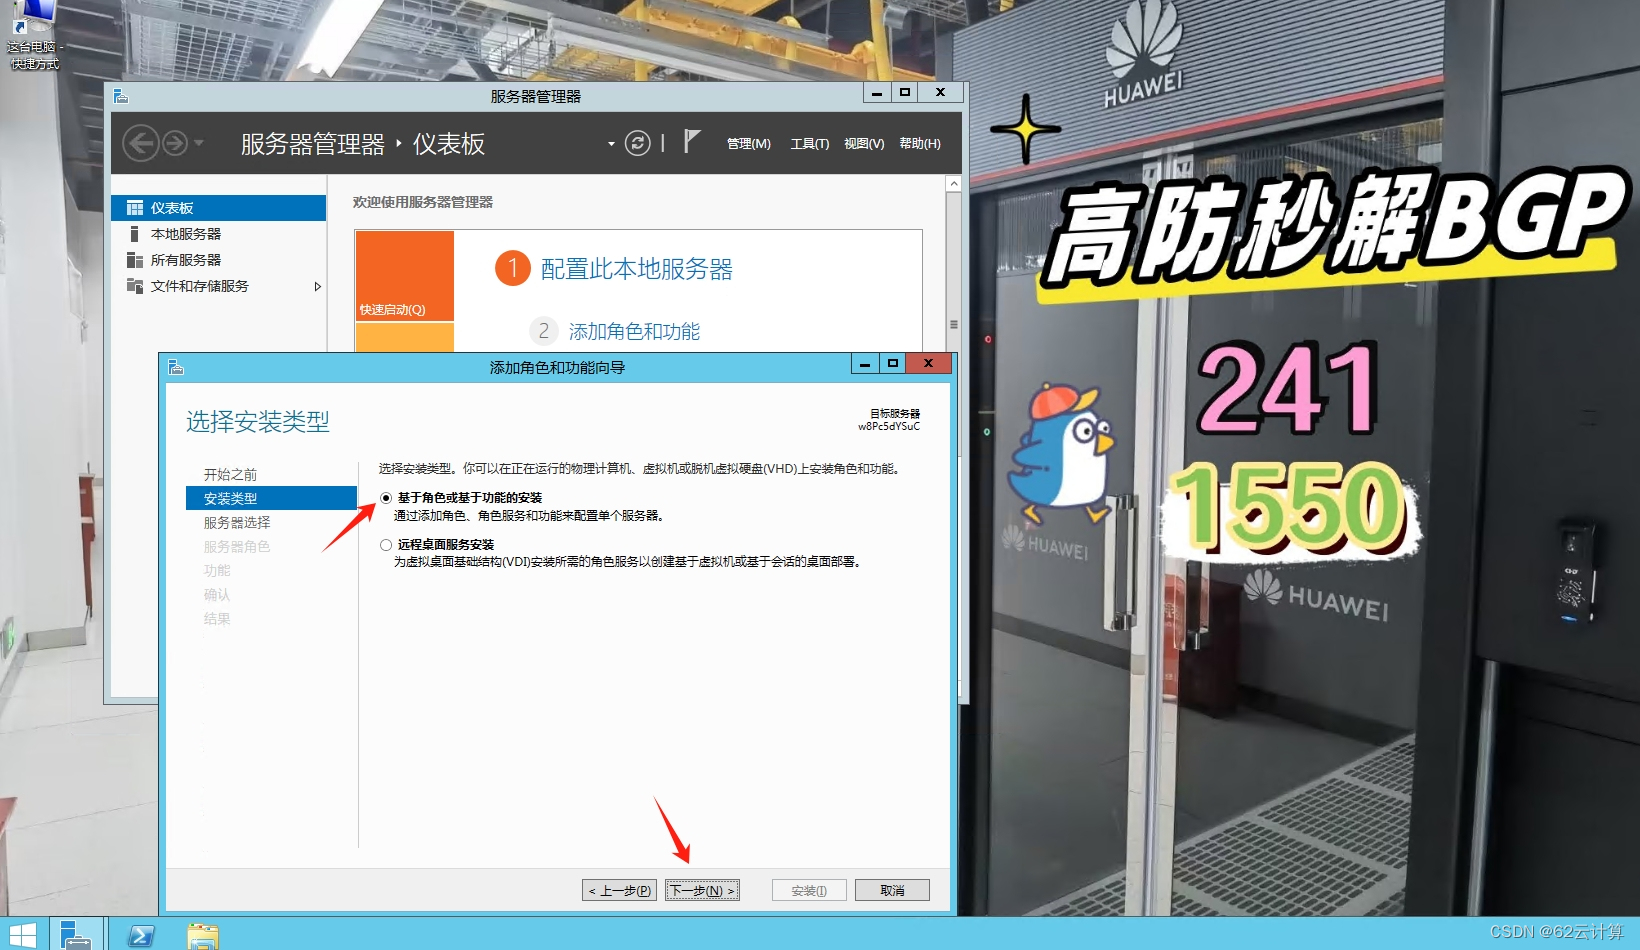Click the 文件和存储服务 icon in sidebar
This screenshot has width=1640, height=950.
(135, 286)
